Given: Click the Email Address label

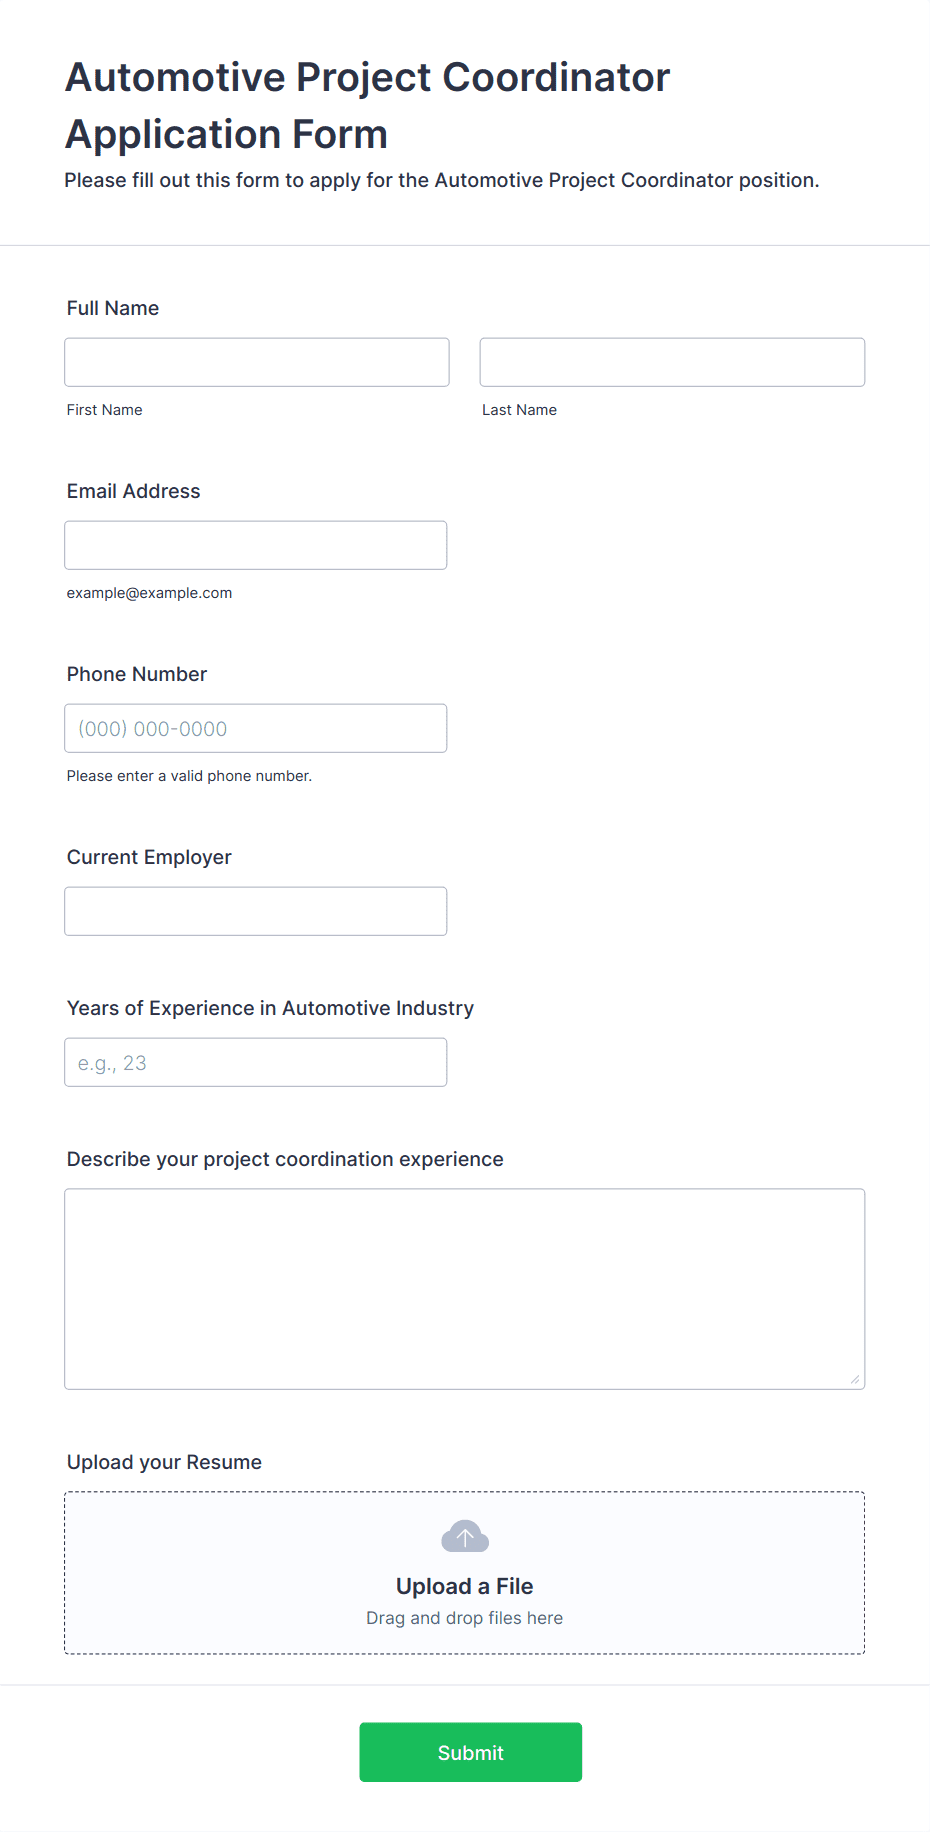Looking at the screenshot, I should (x=134, y=491).
